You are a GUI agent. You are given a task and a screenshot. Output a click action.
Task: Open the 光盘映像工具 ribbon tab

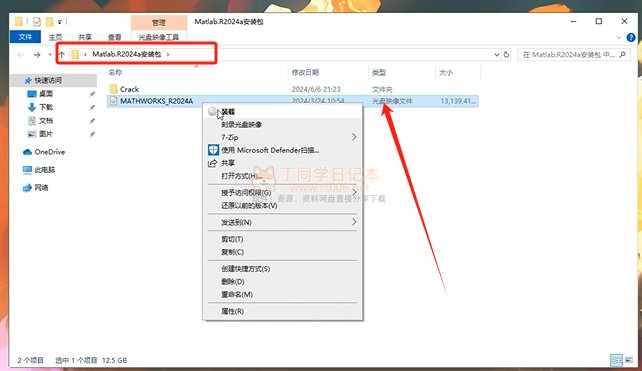click(159, 37)
